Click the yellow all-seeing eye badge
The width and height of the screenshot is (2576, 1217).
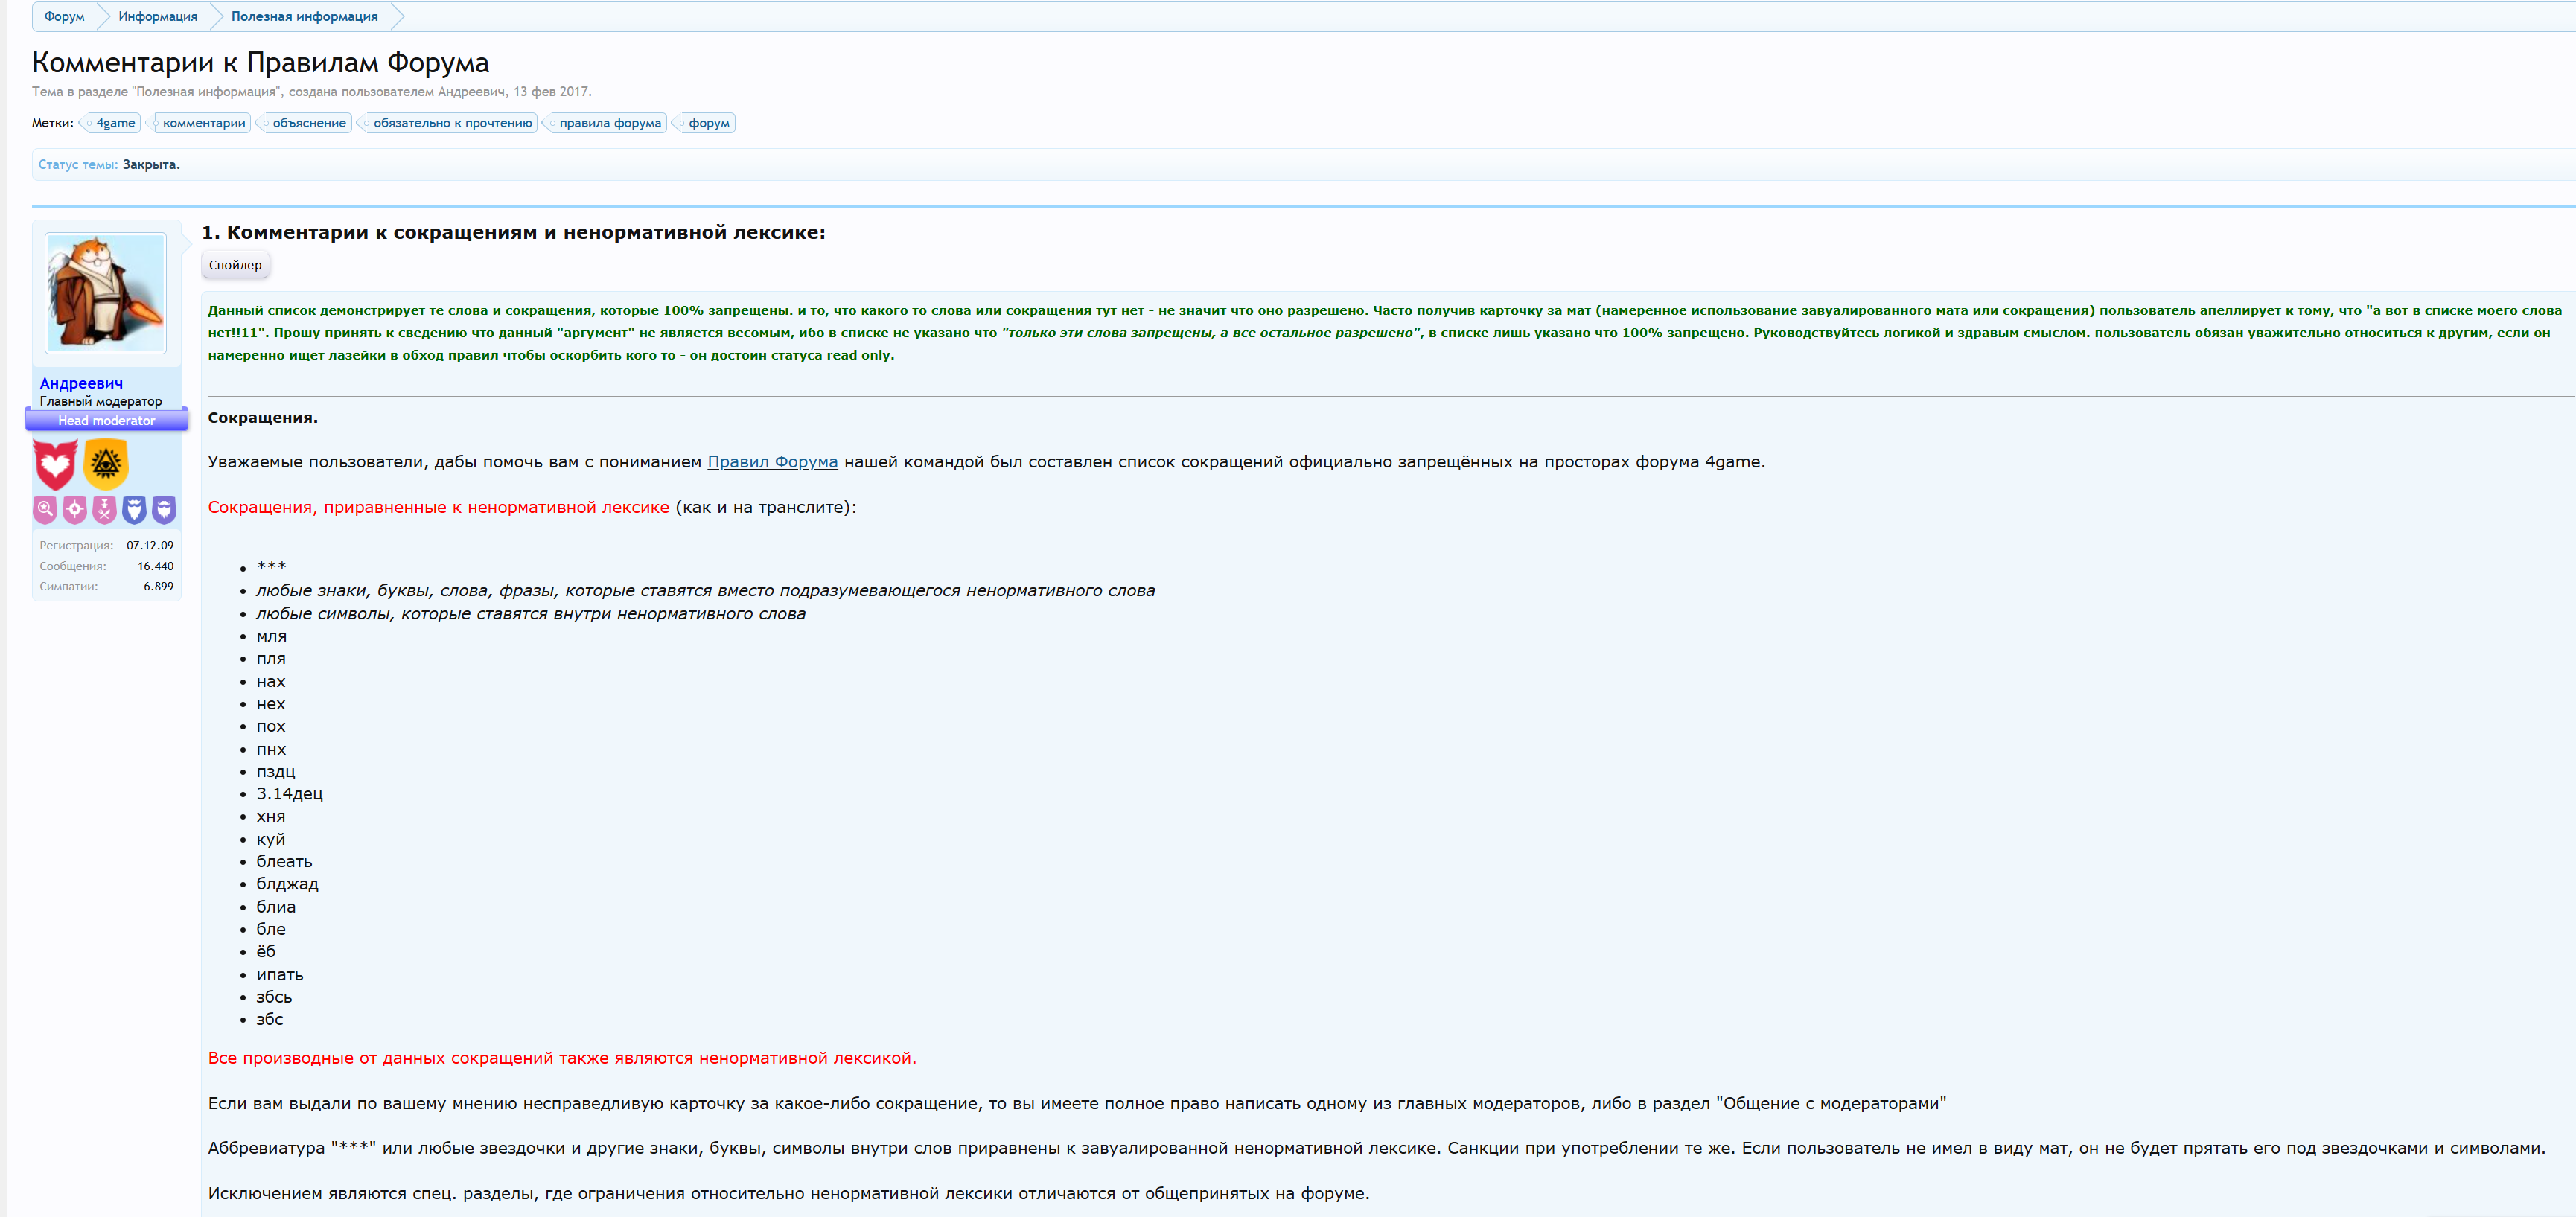point(106,464)
